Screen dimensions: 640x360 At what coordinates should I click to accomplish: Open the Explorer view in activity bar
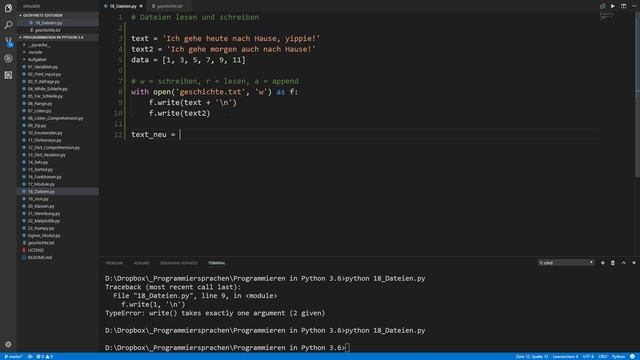[x=8, y=8]
